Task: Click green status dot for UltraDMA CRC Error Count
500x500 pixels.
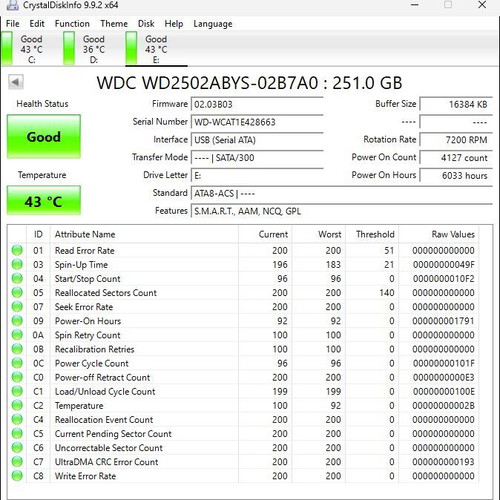Action: click(x=17, y=462)
